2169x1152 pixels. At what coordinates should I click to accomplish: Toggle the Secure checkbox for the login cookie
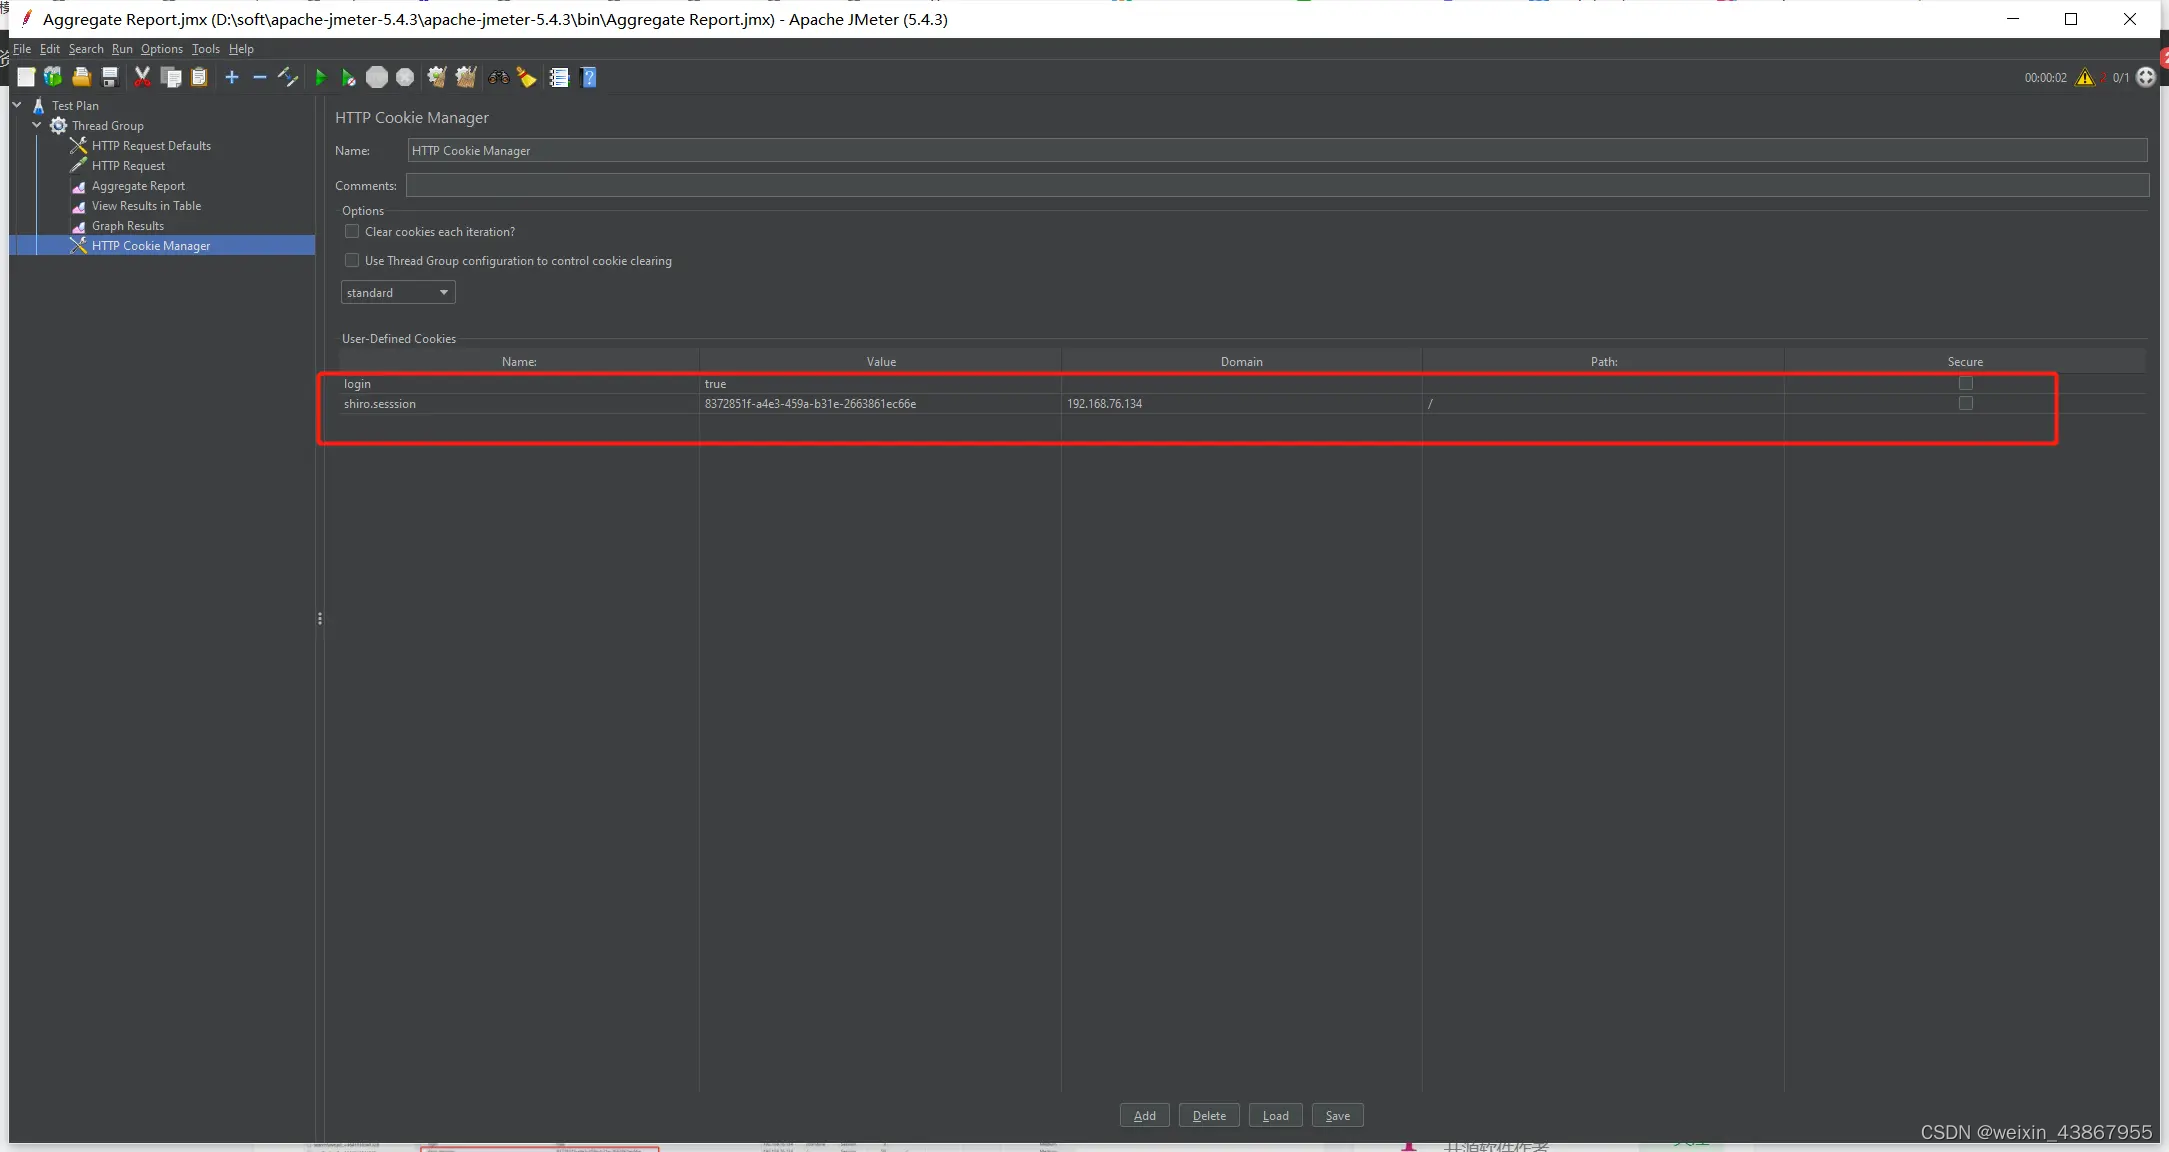pos(1965,383)
